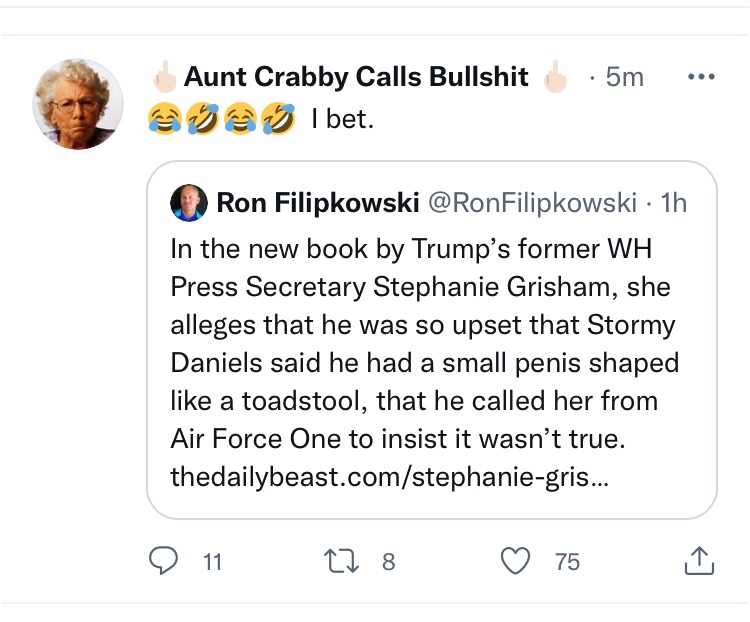Open thedailybeast.com article link
Screen dimensions: 750x622
pyautogui.click(x=388, y=478)
